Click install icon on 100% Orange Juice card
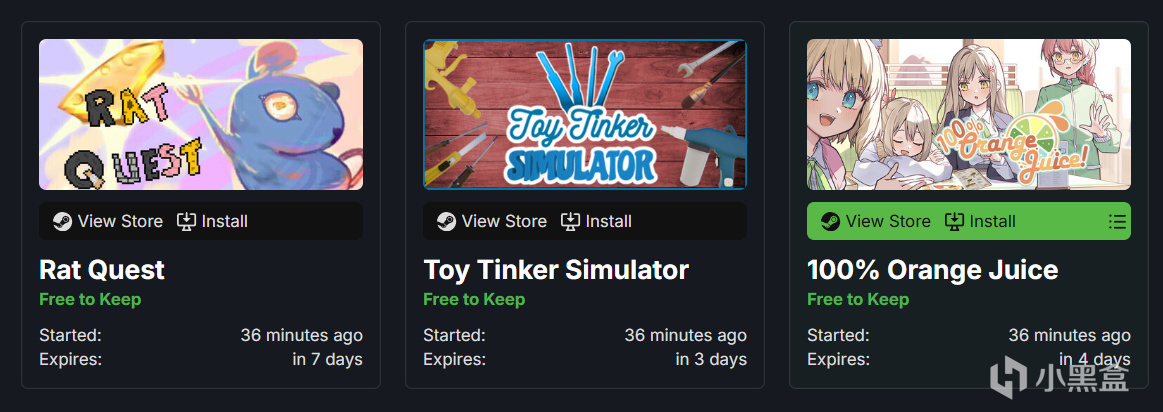The height and width of the screenshot is (412, 1163). [954, 221]
